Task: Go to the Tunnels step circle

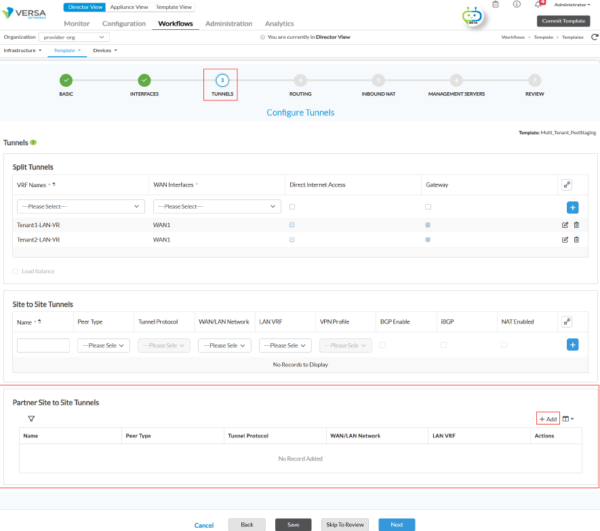Action: tap(222, 80)
